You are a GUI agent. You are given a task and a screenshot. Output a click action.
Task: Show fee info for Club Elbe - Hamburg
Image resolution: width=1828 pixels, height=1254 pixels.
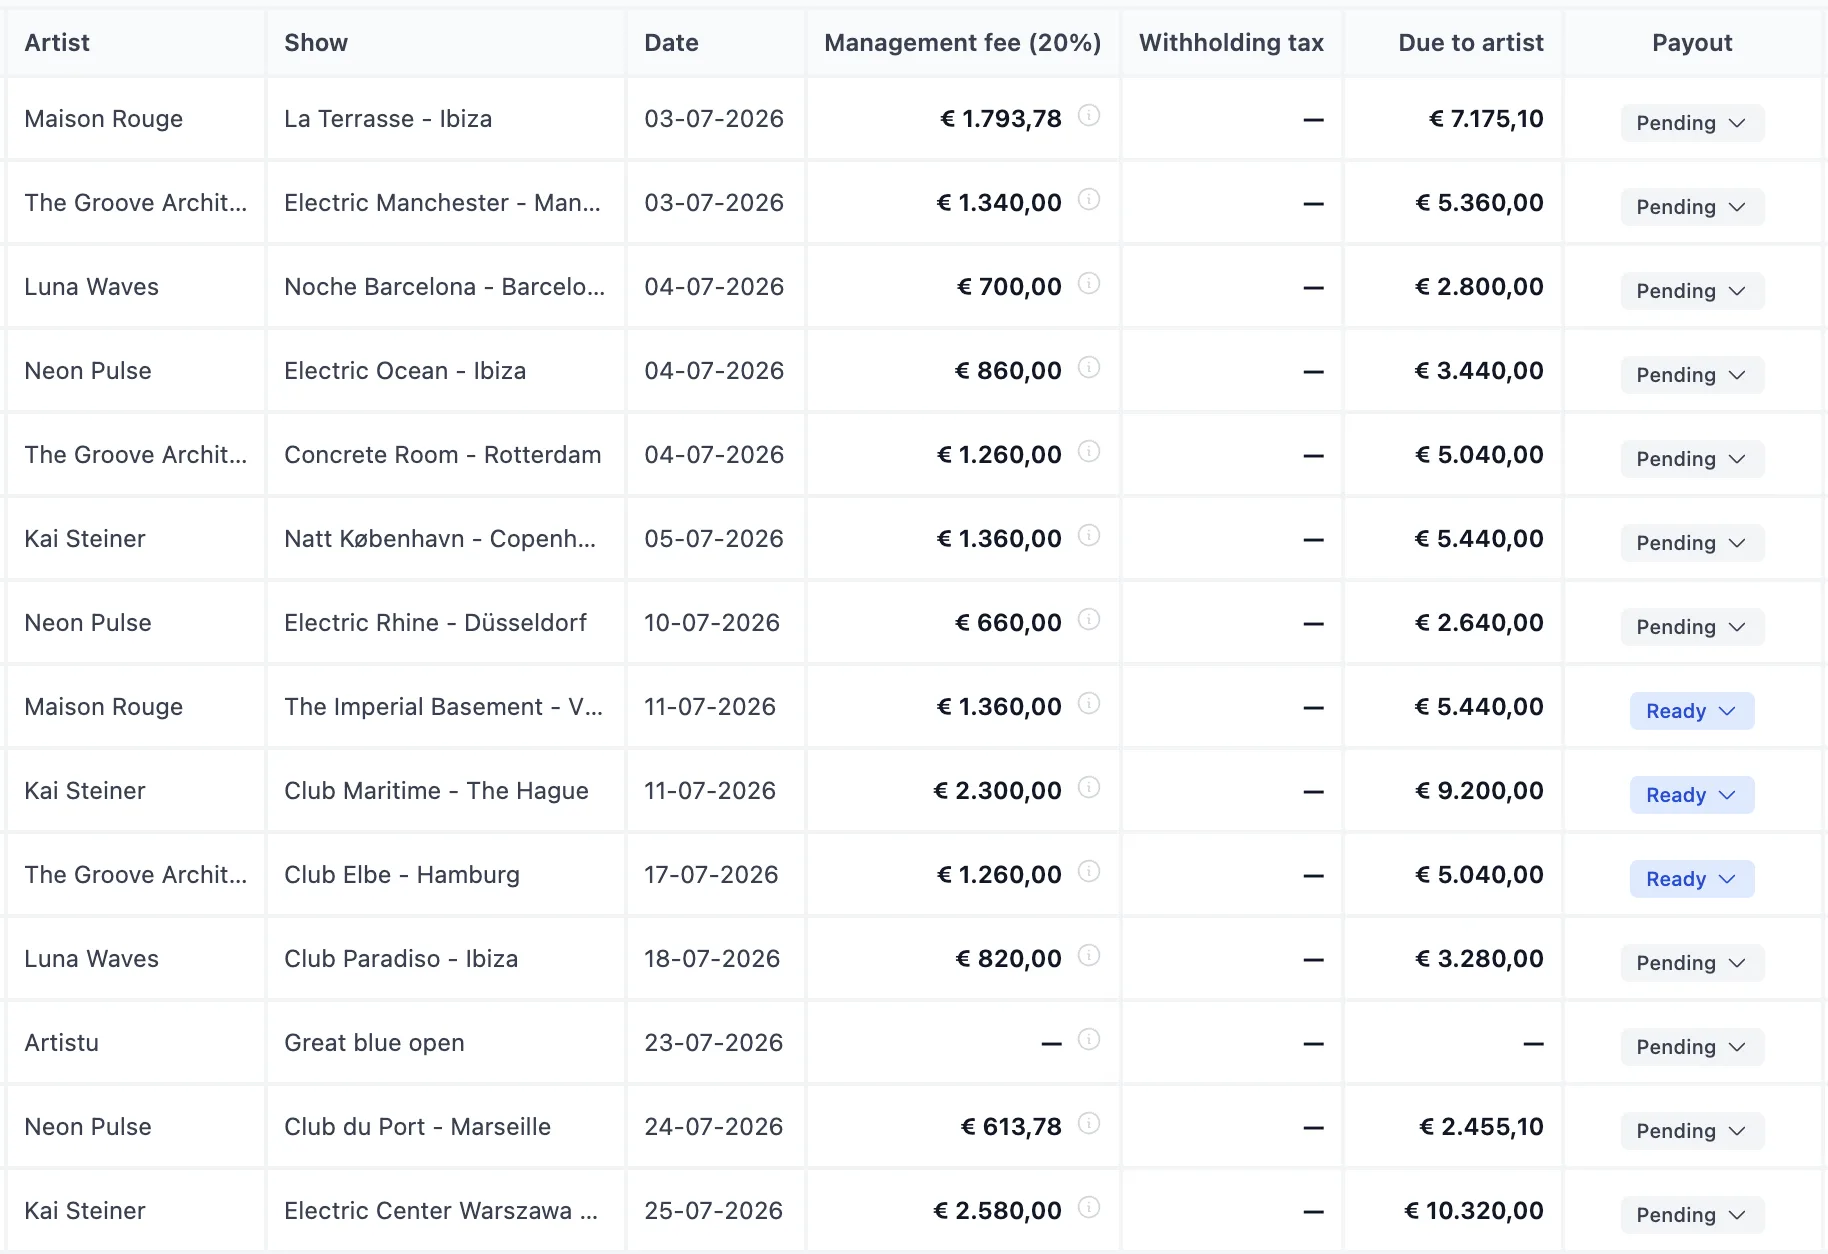(x=1089, y=872)
